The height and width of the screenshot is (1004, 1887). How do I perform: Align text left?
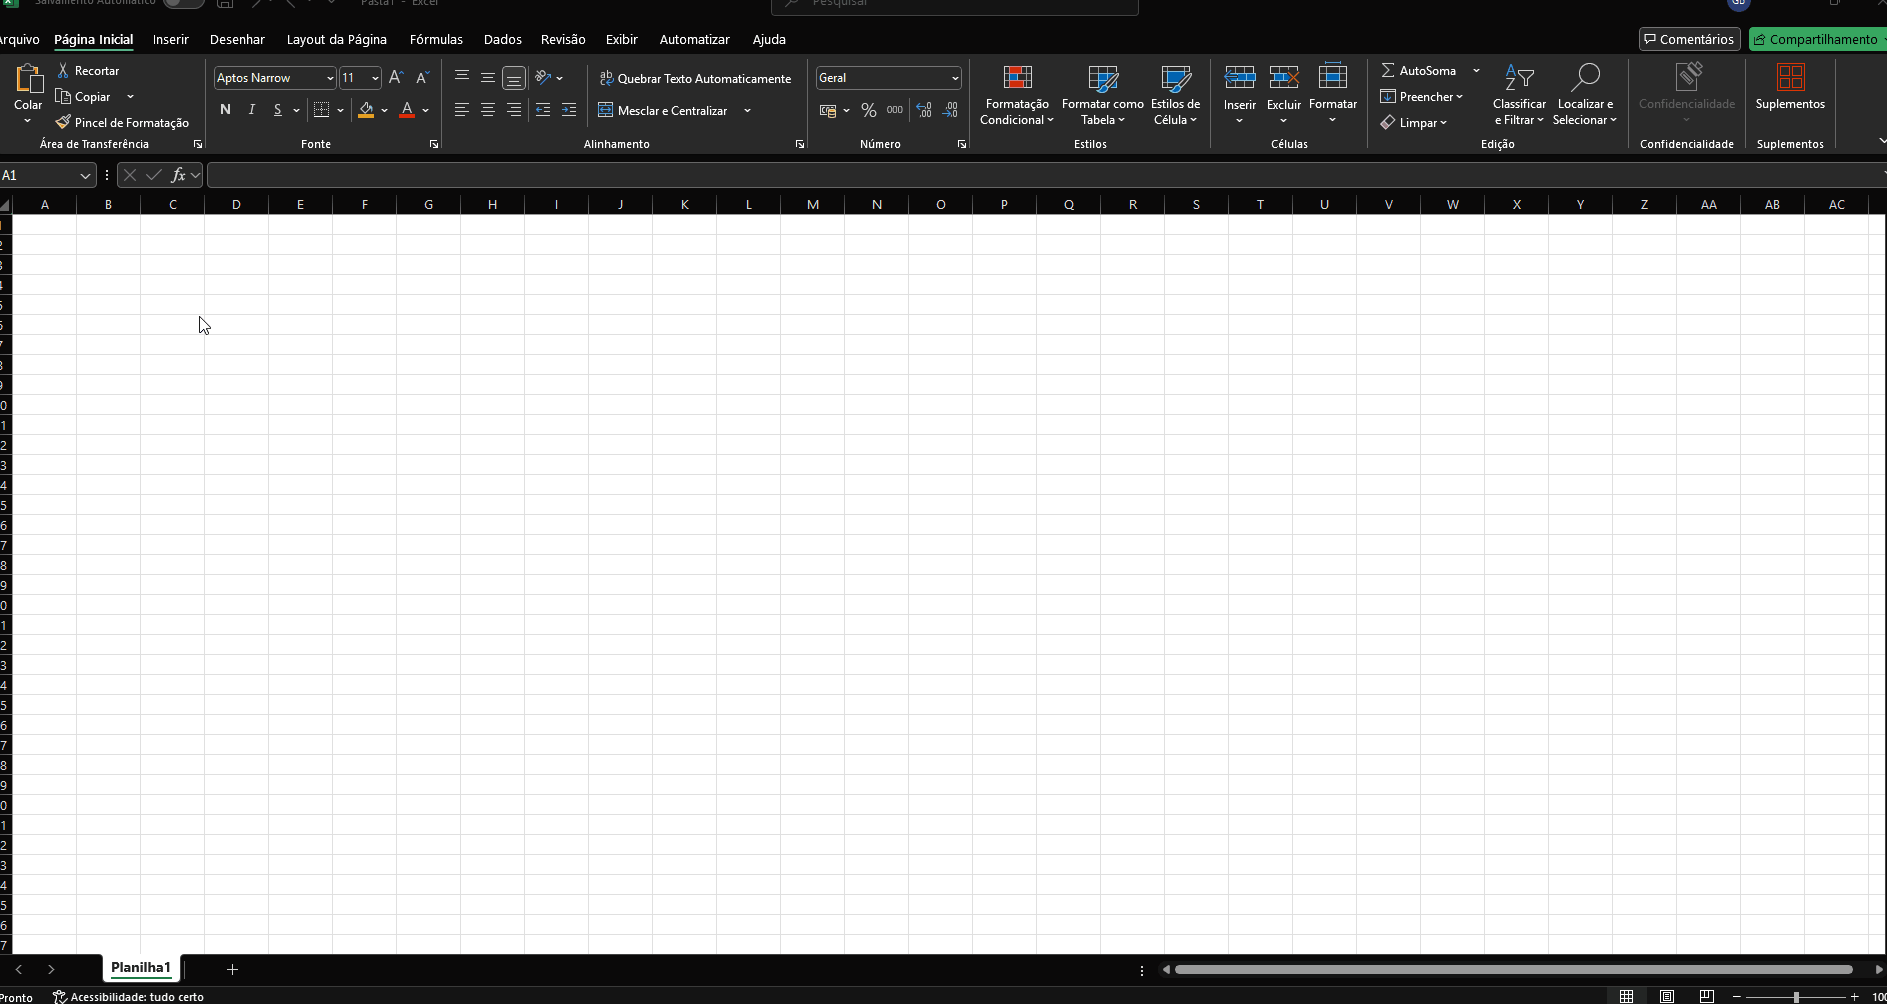click(461, 110)
